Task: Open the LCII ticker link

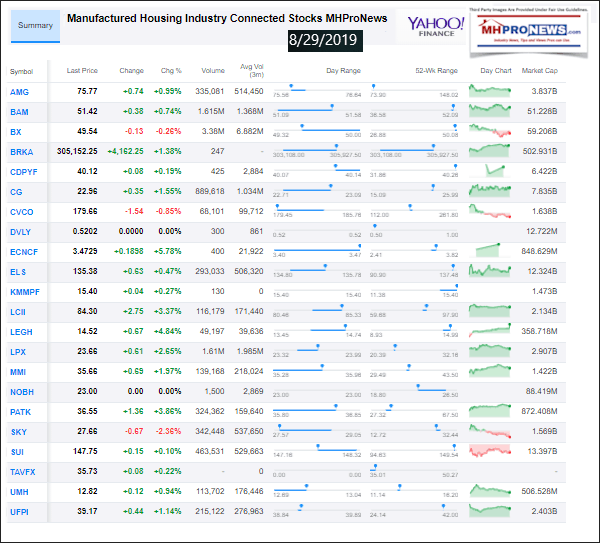Action: [18, 312]
